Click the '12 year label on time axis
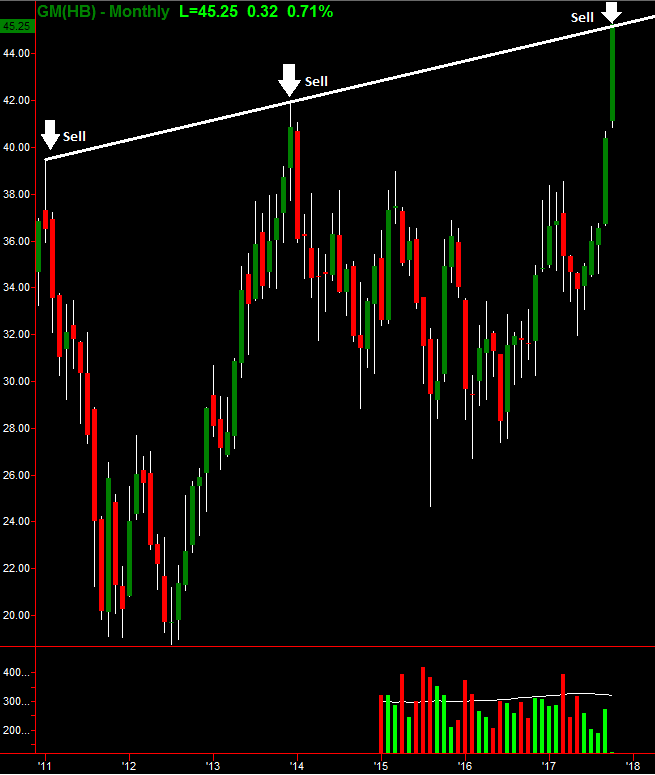The height and width of the screenshot is (775, 655). (129, 766)
